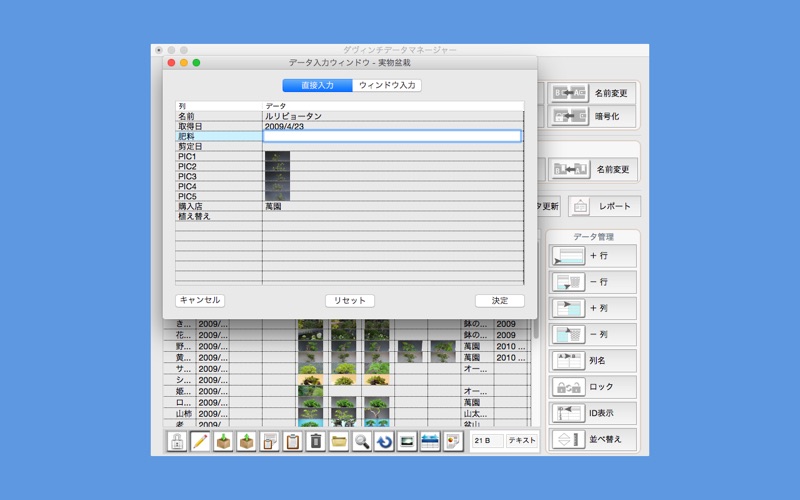The height and width of the screenshot is (500, 800).
Task: Click first thumbnail in the 野... row
Action: coord(310,346)
